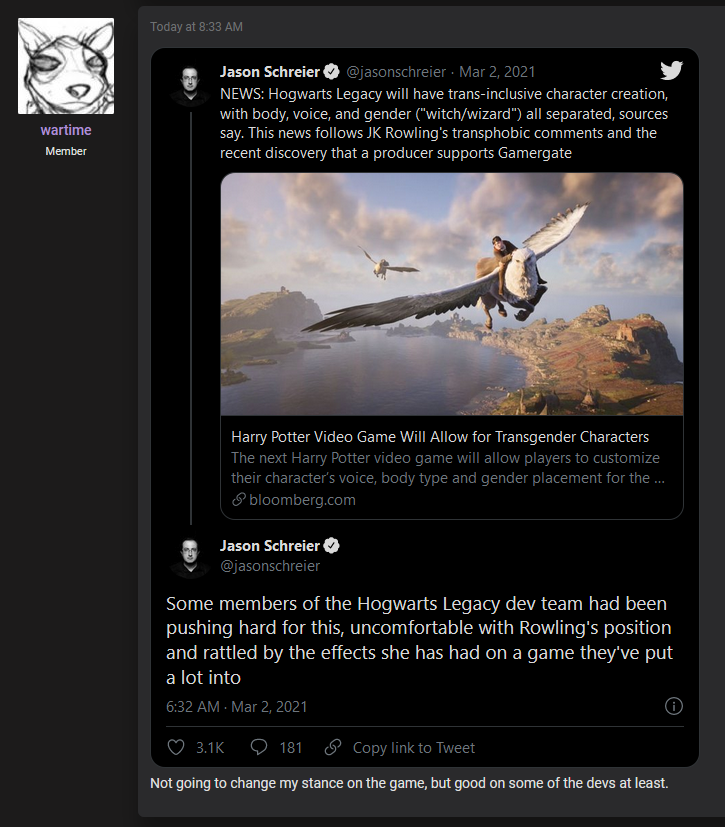725x827 pixels.
Task: Open the wartime username profile link
Action: pyautogui.click(x=66, y=131)
